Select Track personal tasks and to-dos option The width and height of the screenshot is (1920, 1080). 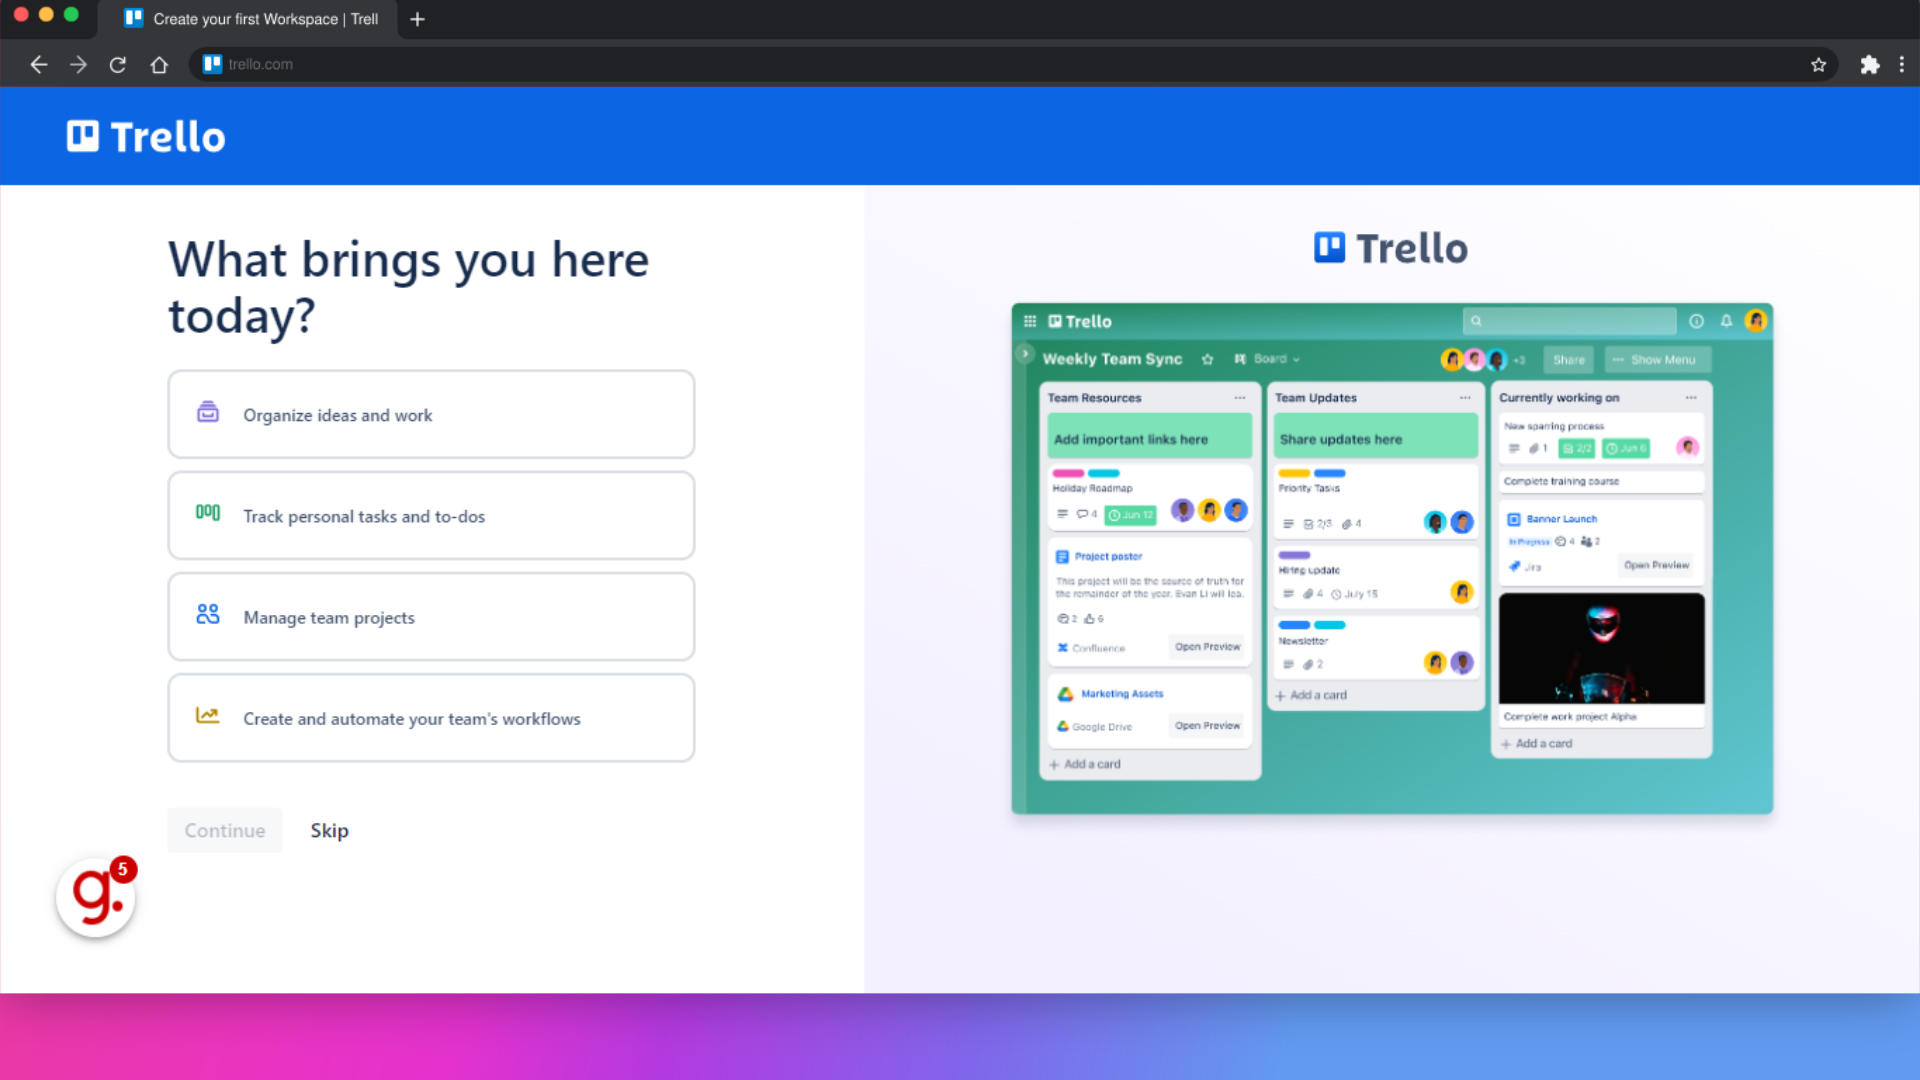pos(431,516)
